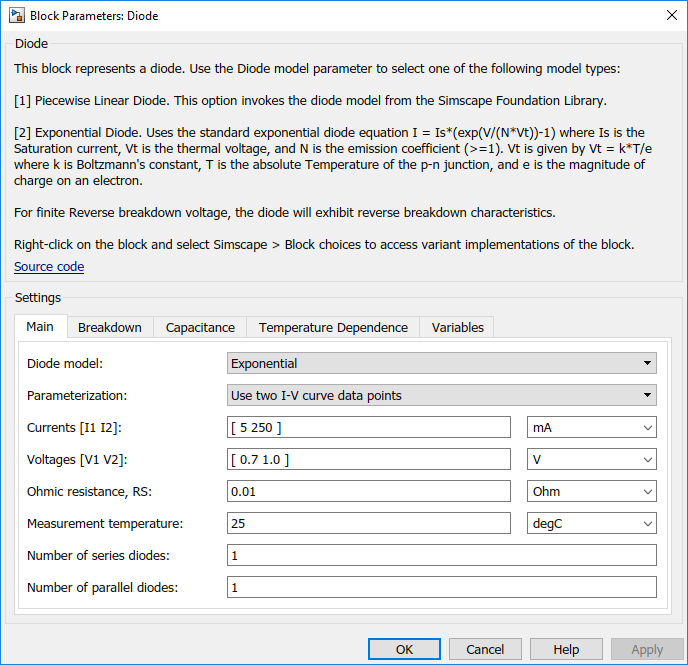Image resolution: width=688 pixels, height=665 pixels.
Task: Open the Source code link
Action: (49, 267)
